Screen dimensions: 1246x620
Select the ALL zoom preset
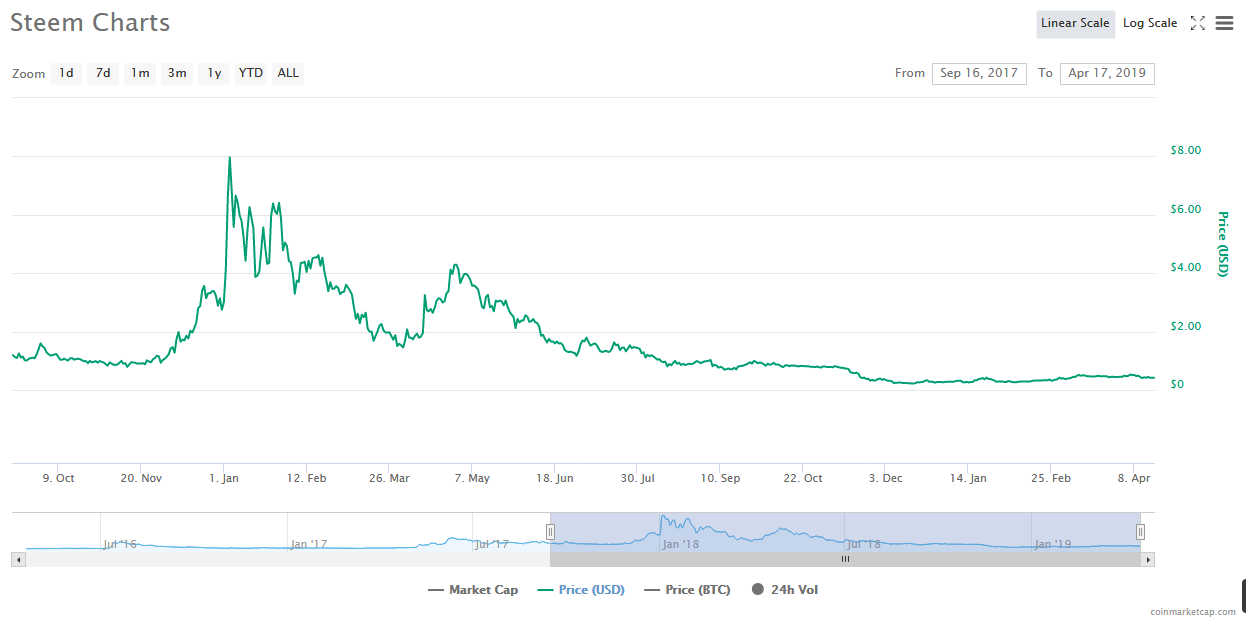point(287,72)
